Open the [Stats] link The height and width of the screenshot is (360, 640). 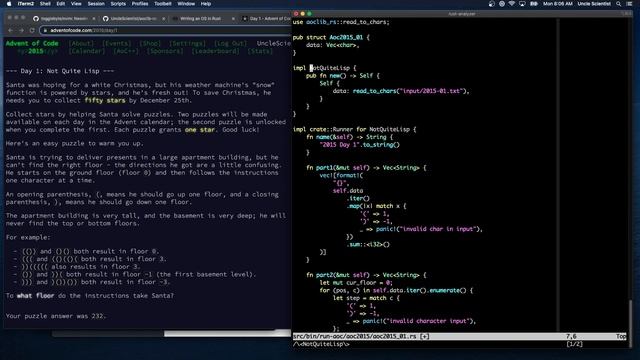[x=260, y=51]
